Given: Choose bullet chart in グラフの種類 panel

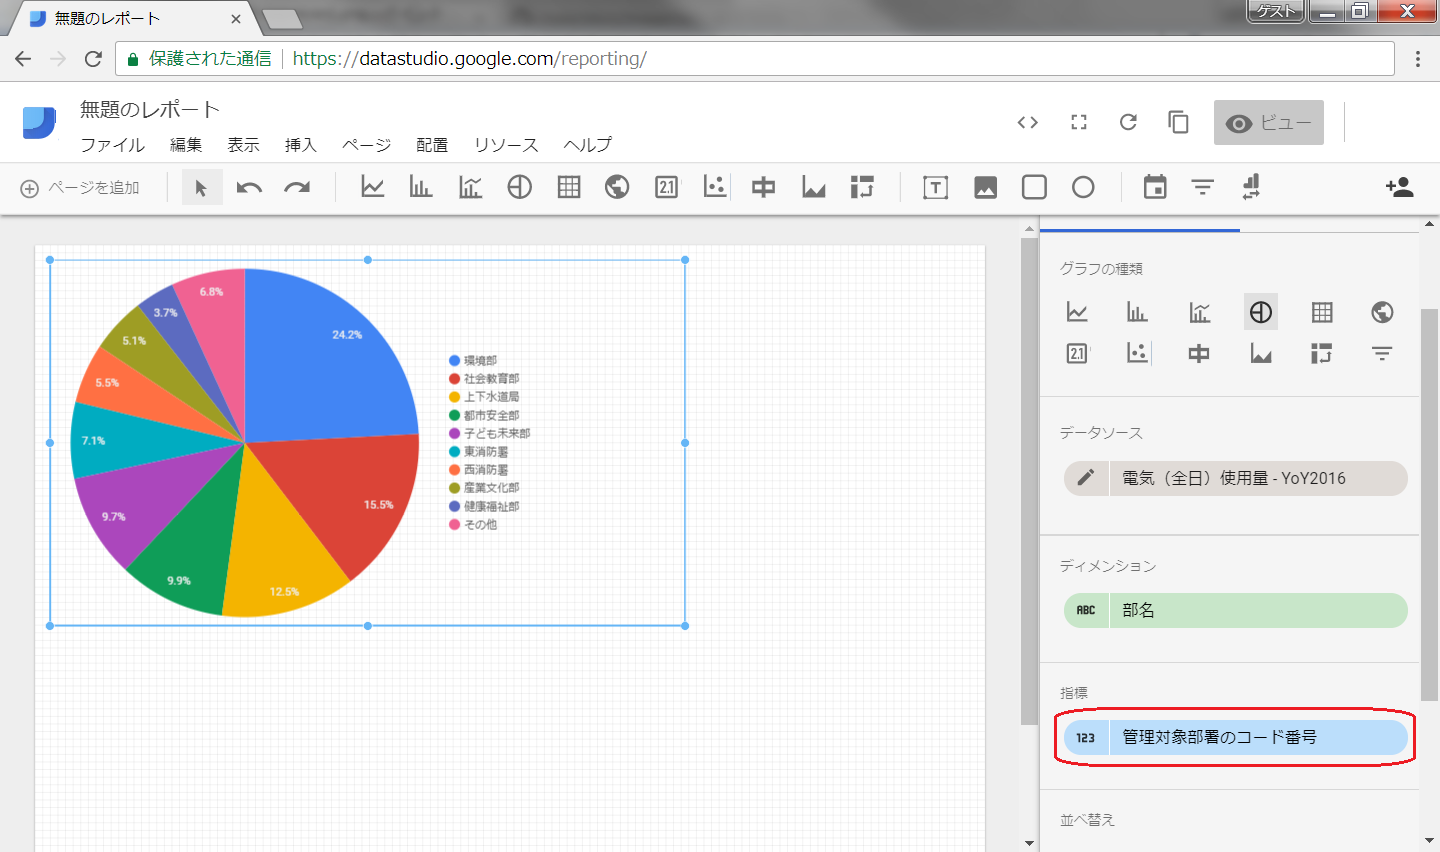Looking at the screenshot, I should [x=1200, y=353].
